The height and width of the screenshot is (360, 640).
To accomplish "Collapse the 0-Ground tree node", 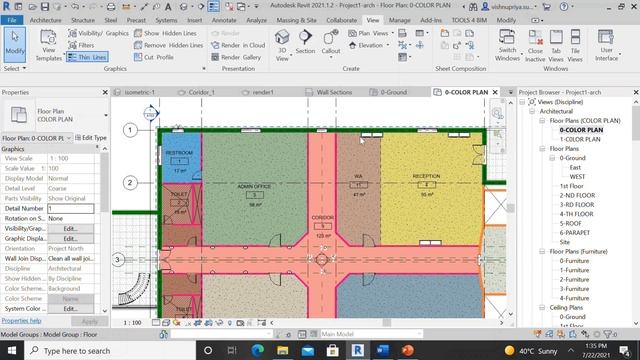I will [x=552, y=158].
